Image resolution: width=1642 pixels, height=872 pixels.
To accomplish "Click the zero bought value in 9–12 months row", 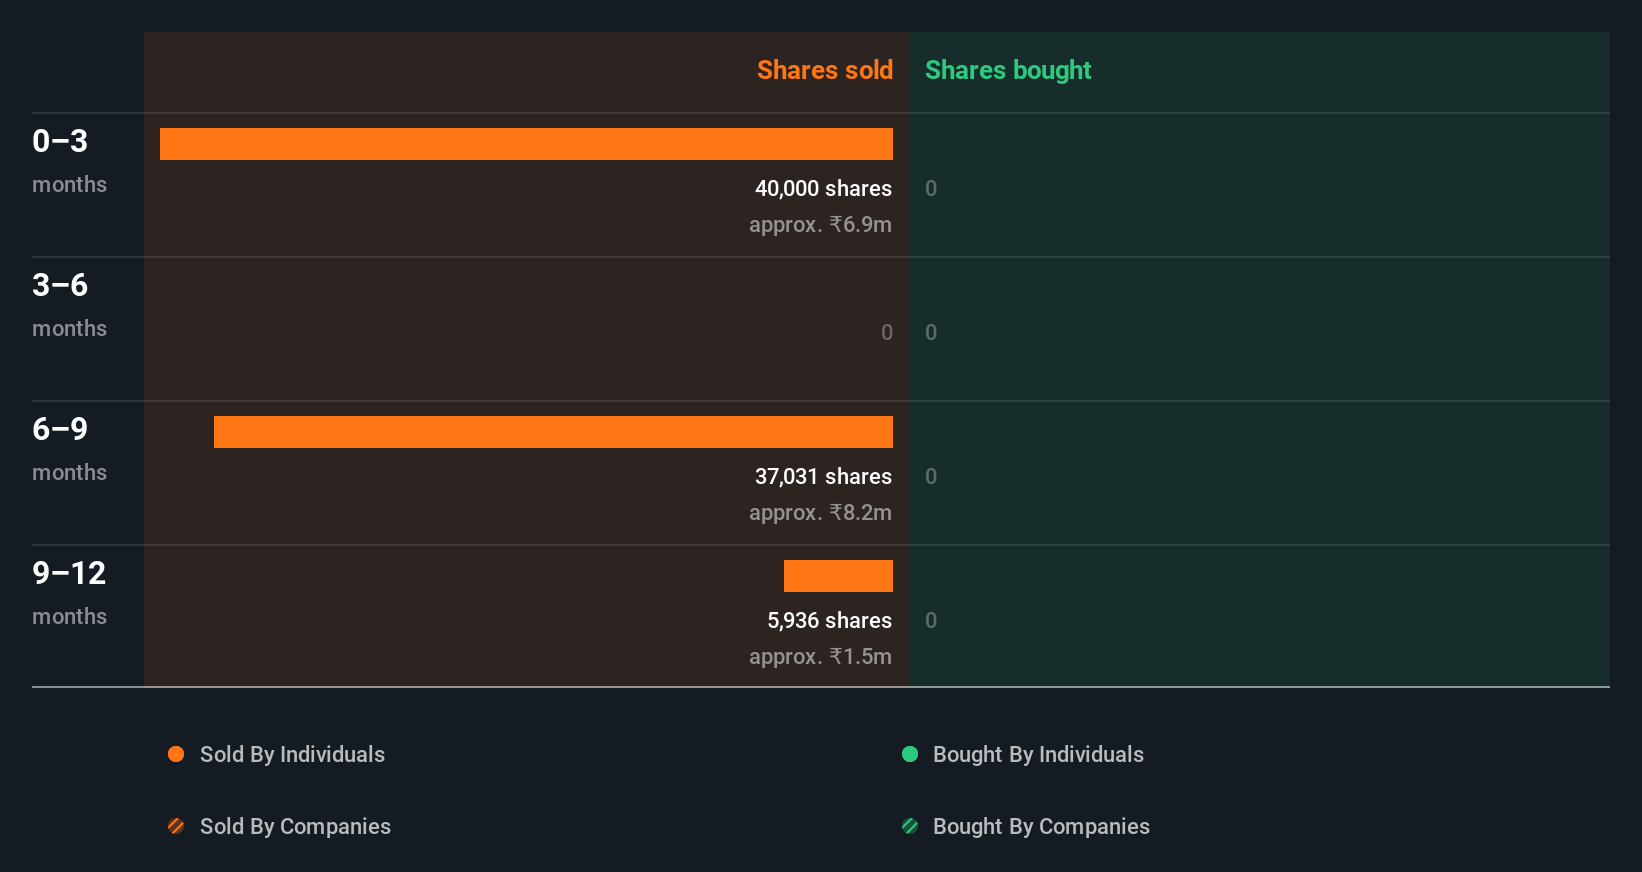I will [931, 620].
